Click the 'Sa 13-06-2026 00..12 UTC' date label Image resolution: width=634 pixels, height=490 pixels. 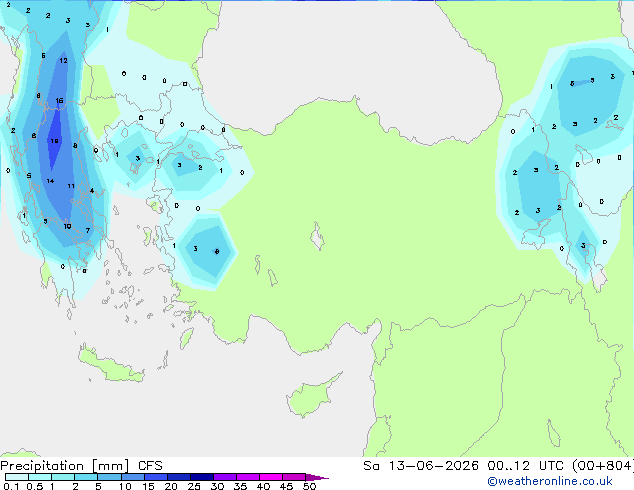[464, 466]
